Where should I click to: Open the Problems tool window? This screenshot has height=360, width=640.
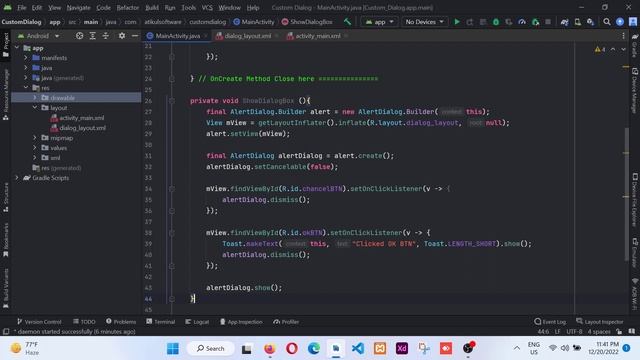[121, 322]
